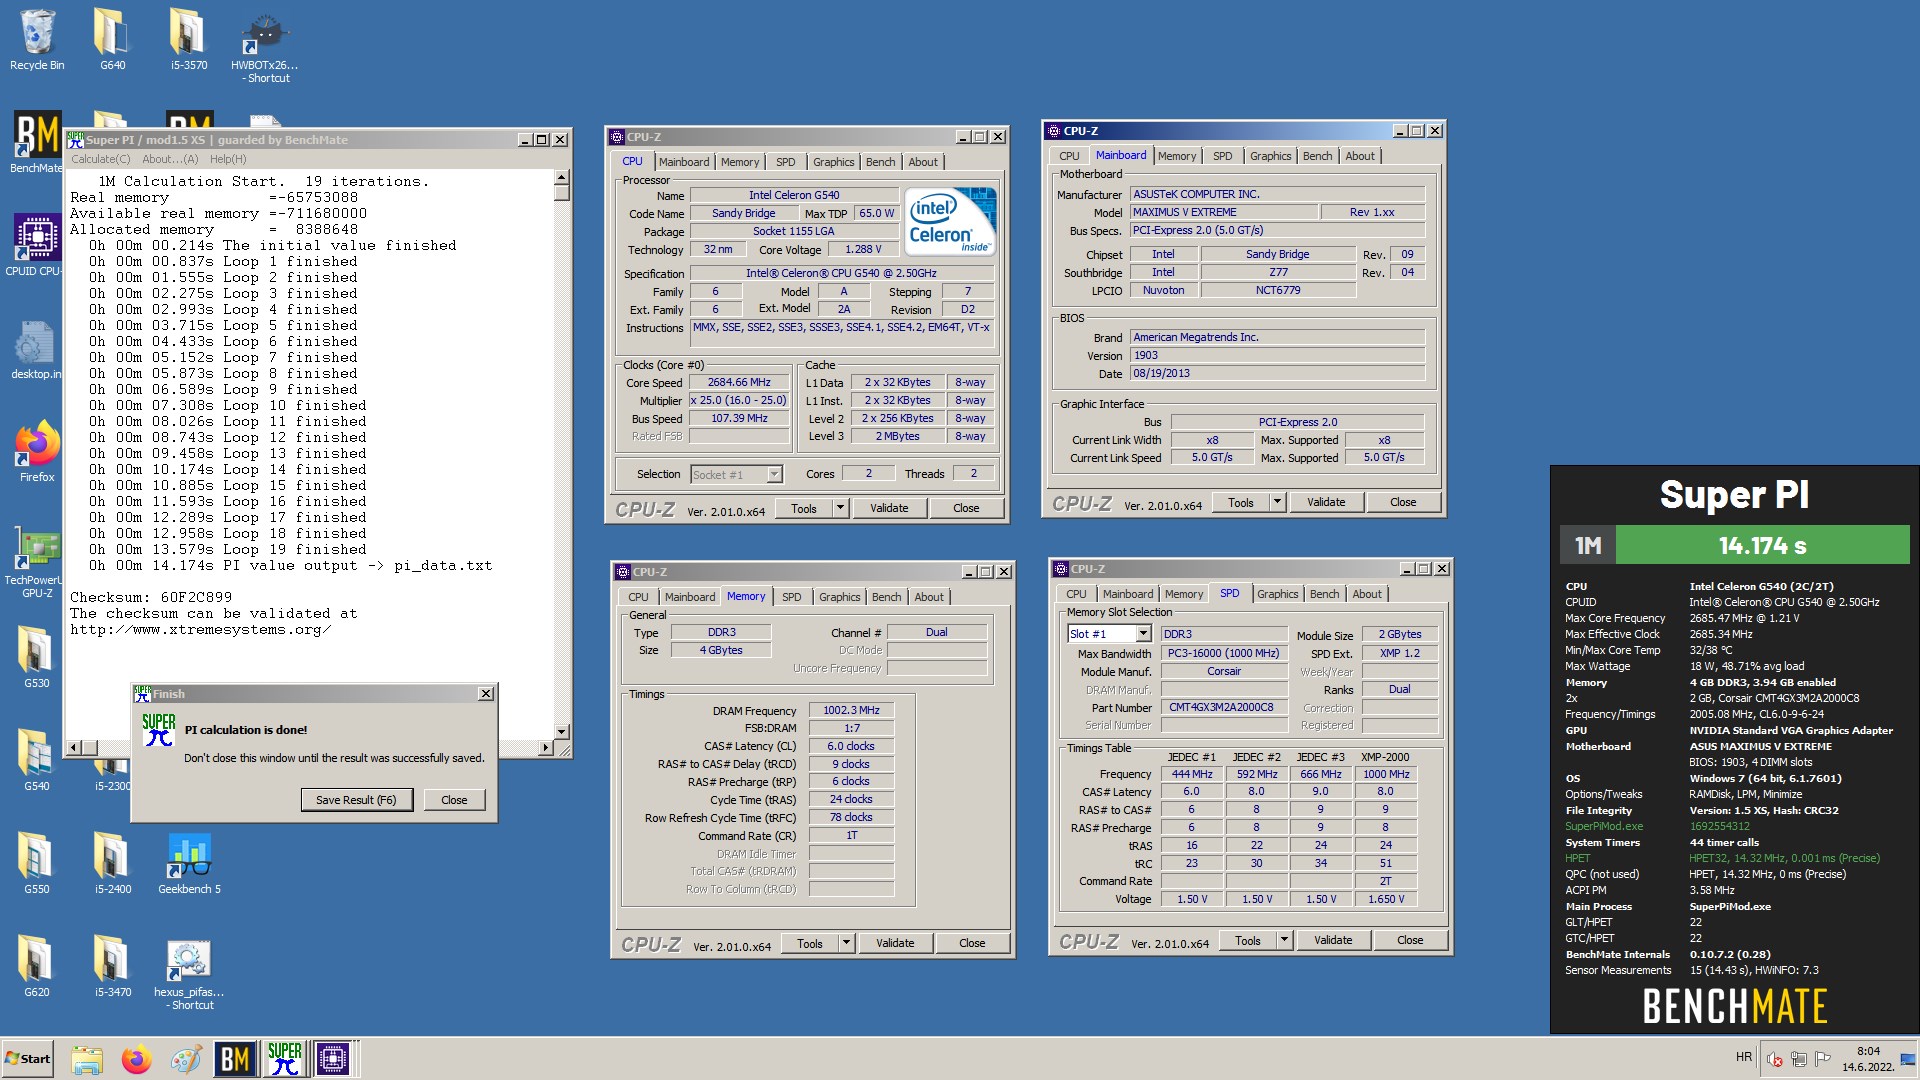Click Close in the Finish dialog
Screen dimensions: 1920x1080
[x=454, y=800]
